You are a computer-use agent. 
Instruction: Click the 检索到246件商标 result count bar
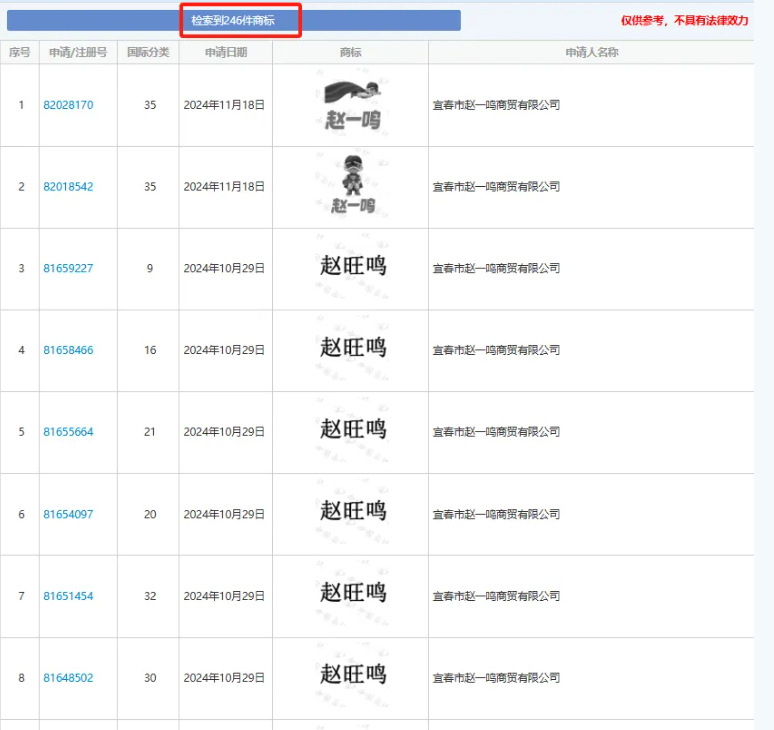[233, 20]
